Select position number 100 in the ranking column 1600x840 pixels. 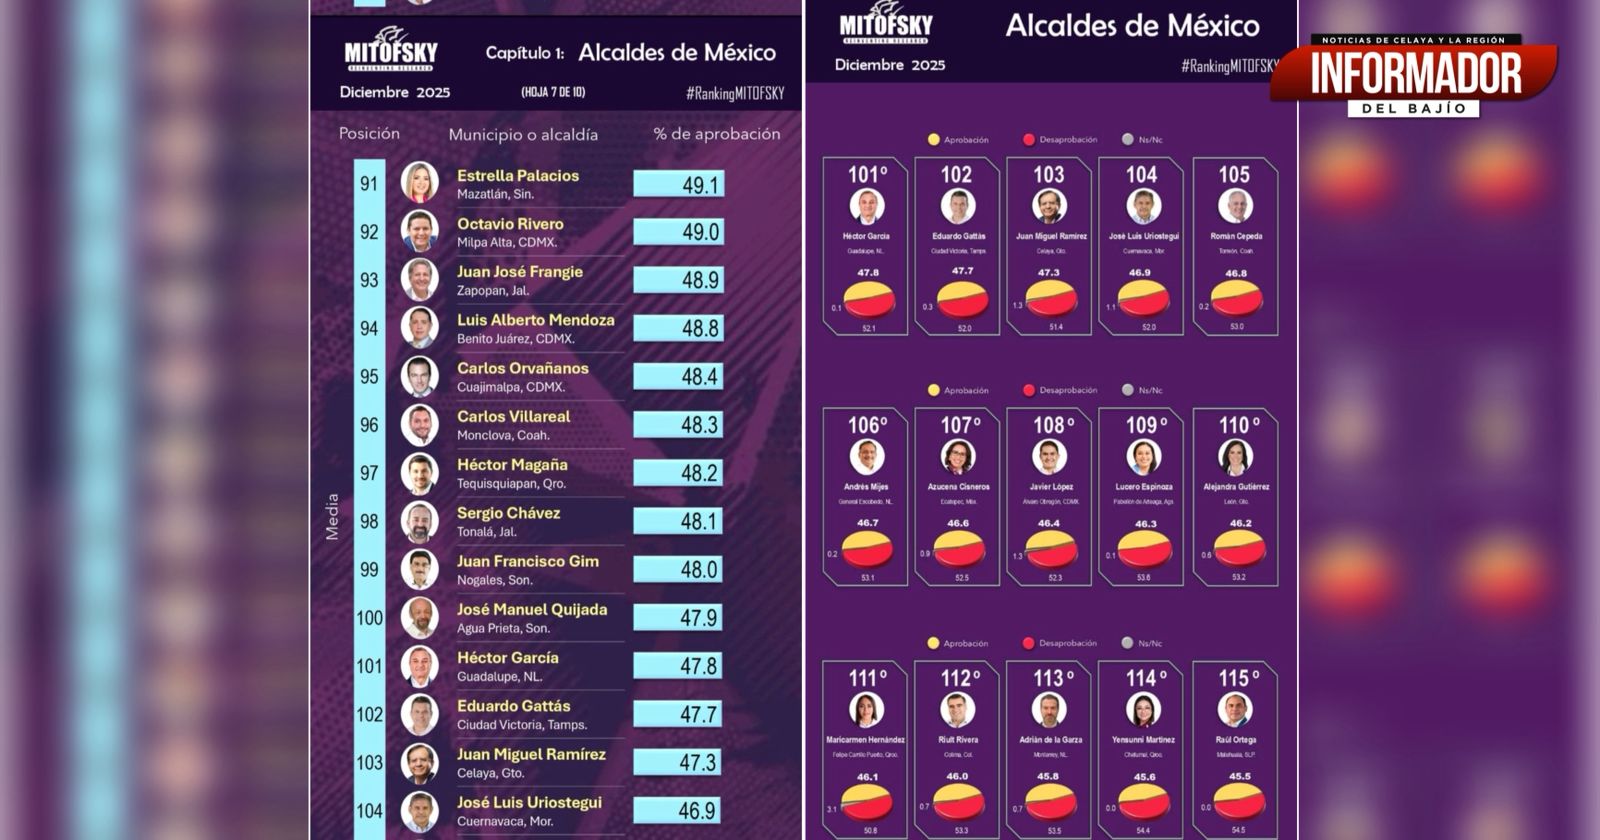click(369, 618)
